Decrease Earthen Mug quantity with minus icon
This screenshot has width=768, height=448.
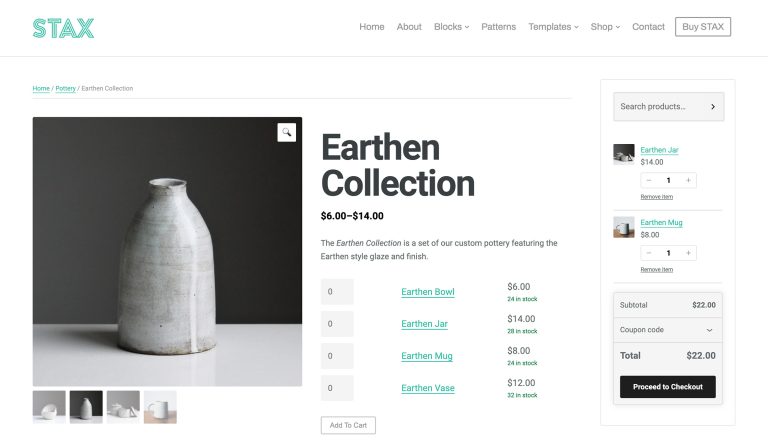pos(648,253)
